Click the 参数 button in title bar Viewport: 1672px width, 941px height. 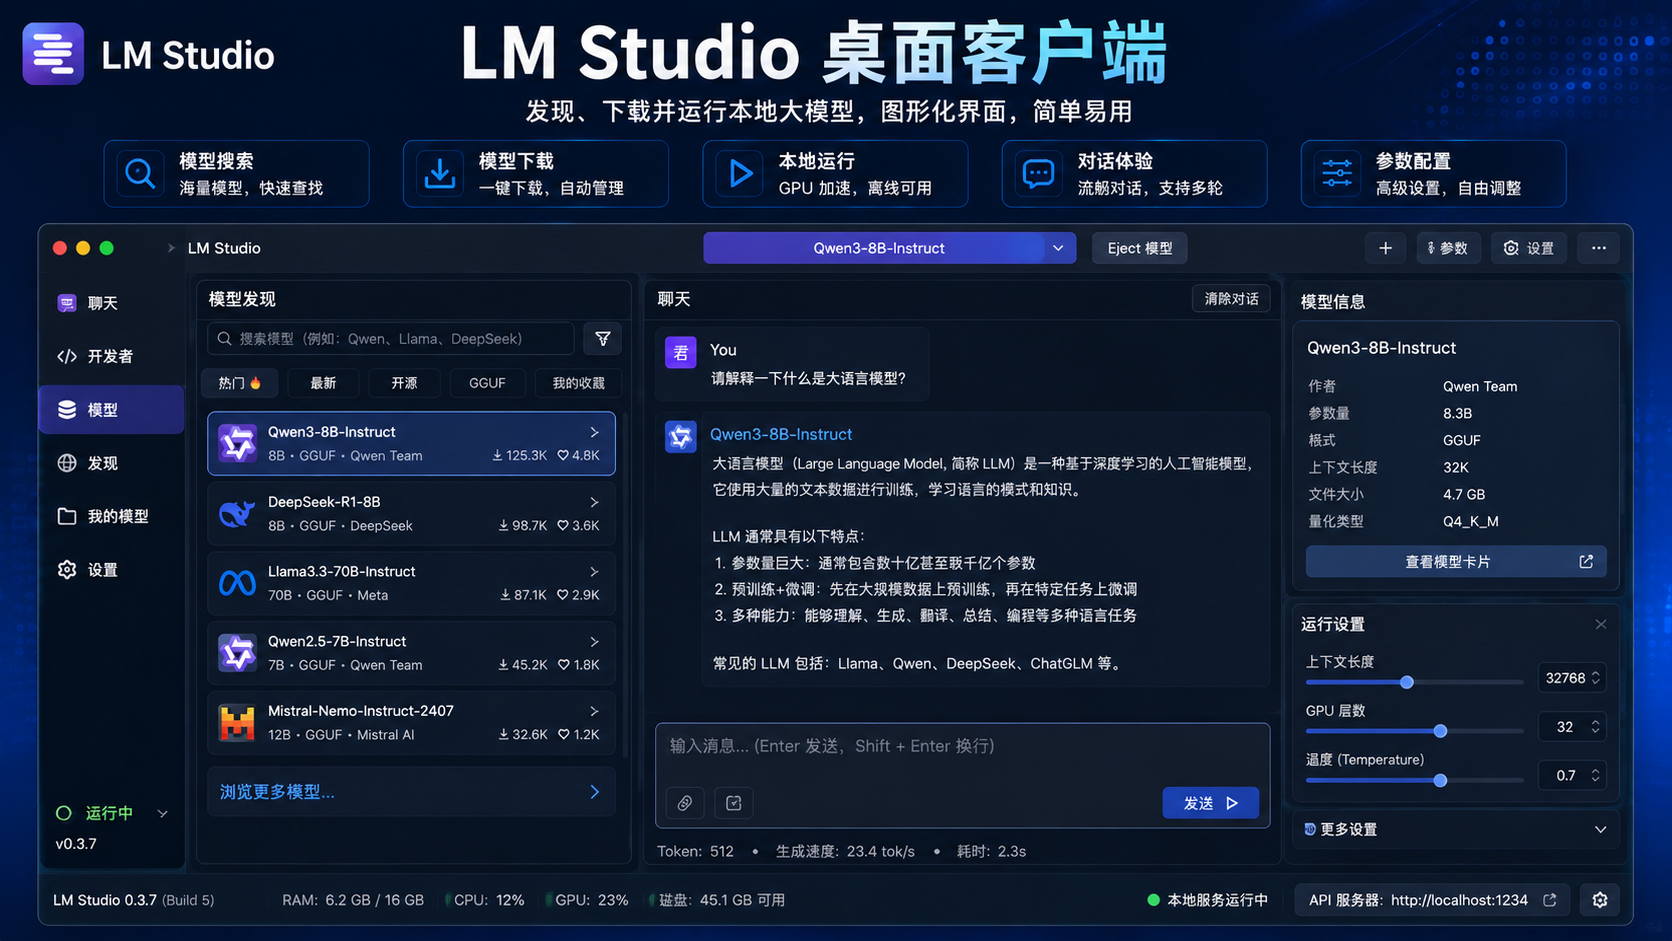(x=1448, y=248)
